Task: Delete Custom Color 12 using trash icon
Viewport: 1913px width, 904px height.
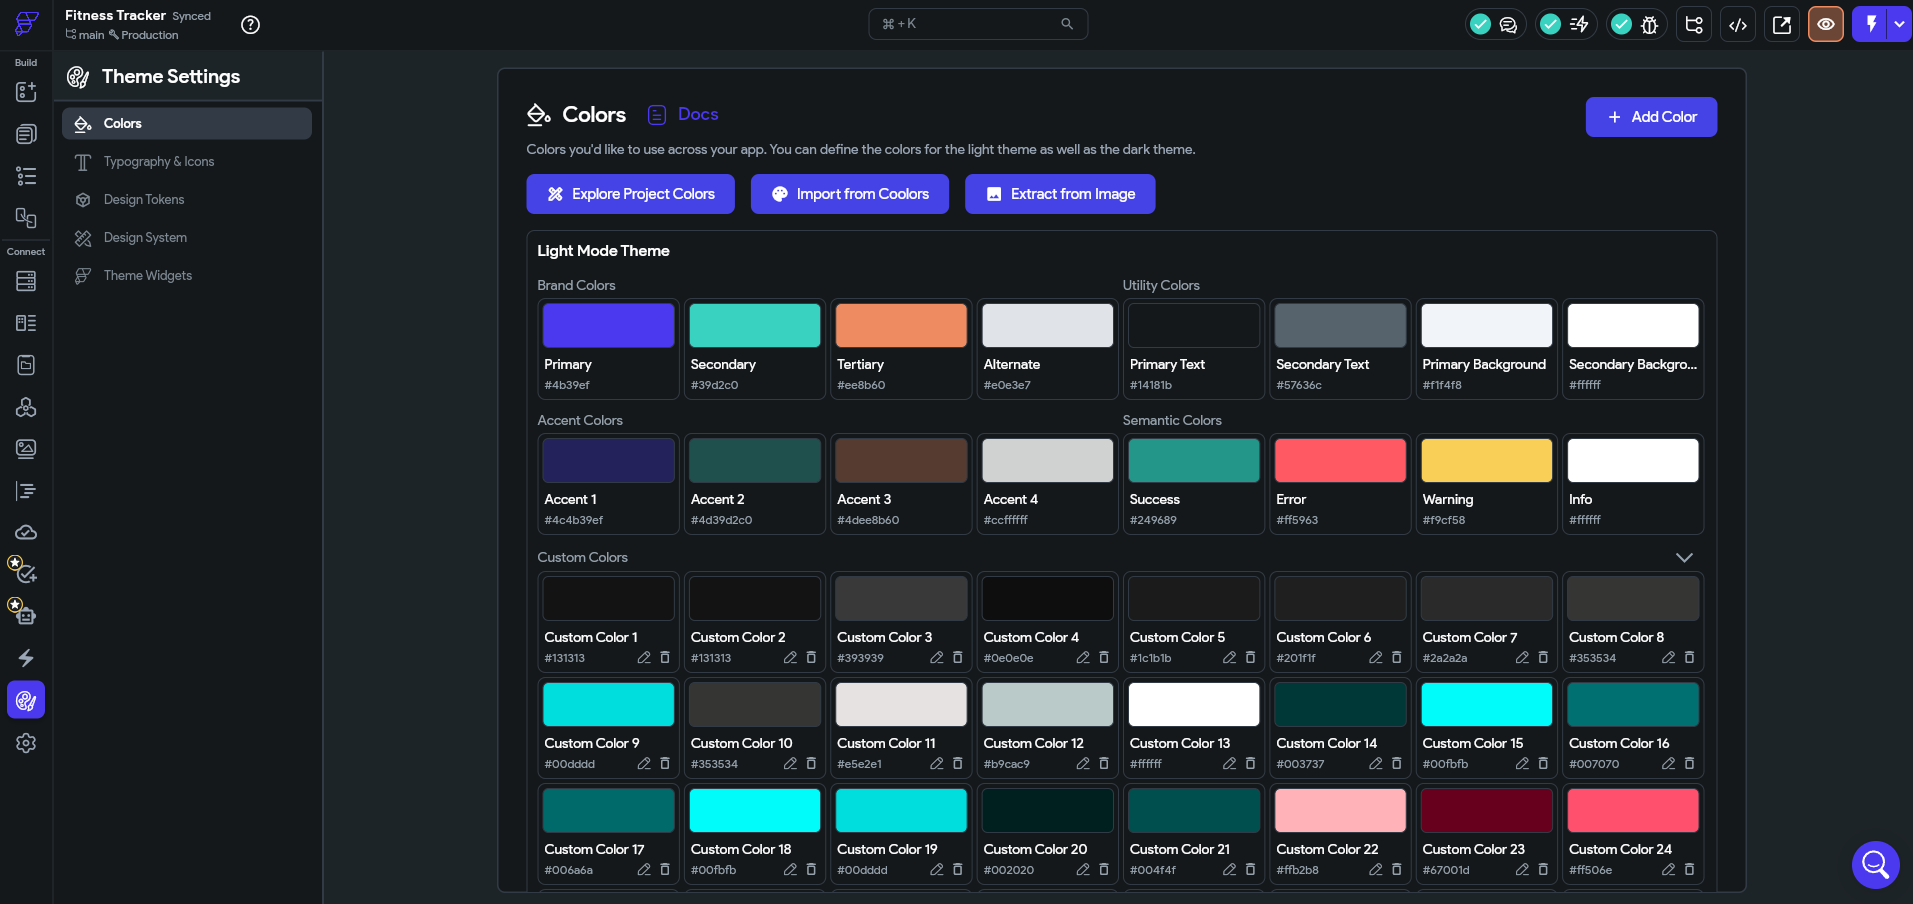Action: [x=1104, y=764]
